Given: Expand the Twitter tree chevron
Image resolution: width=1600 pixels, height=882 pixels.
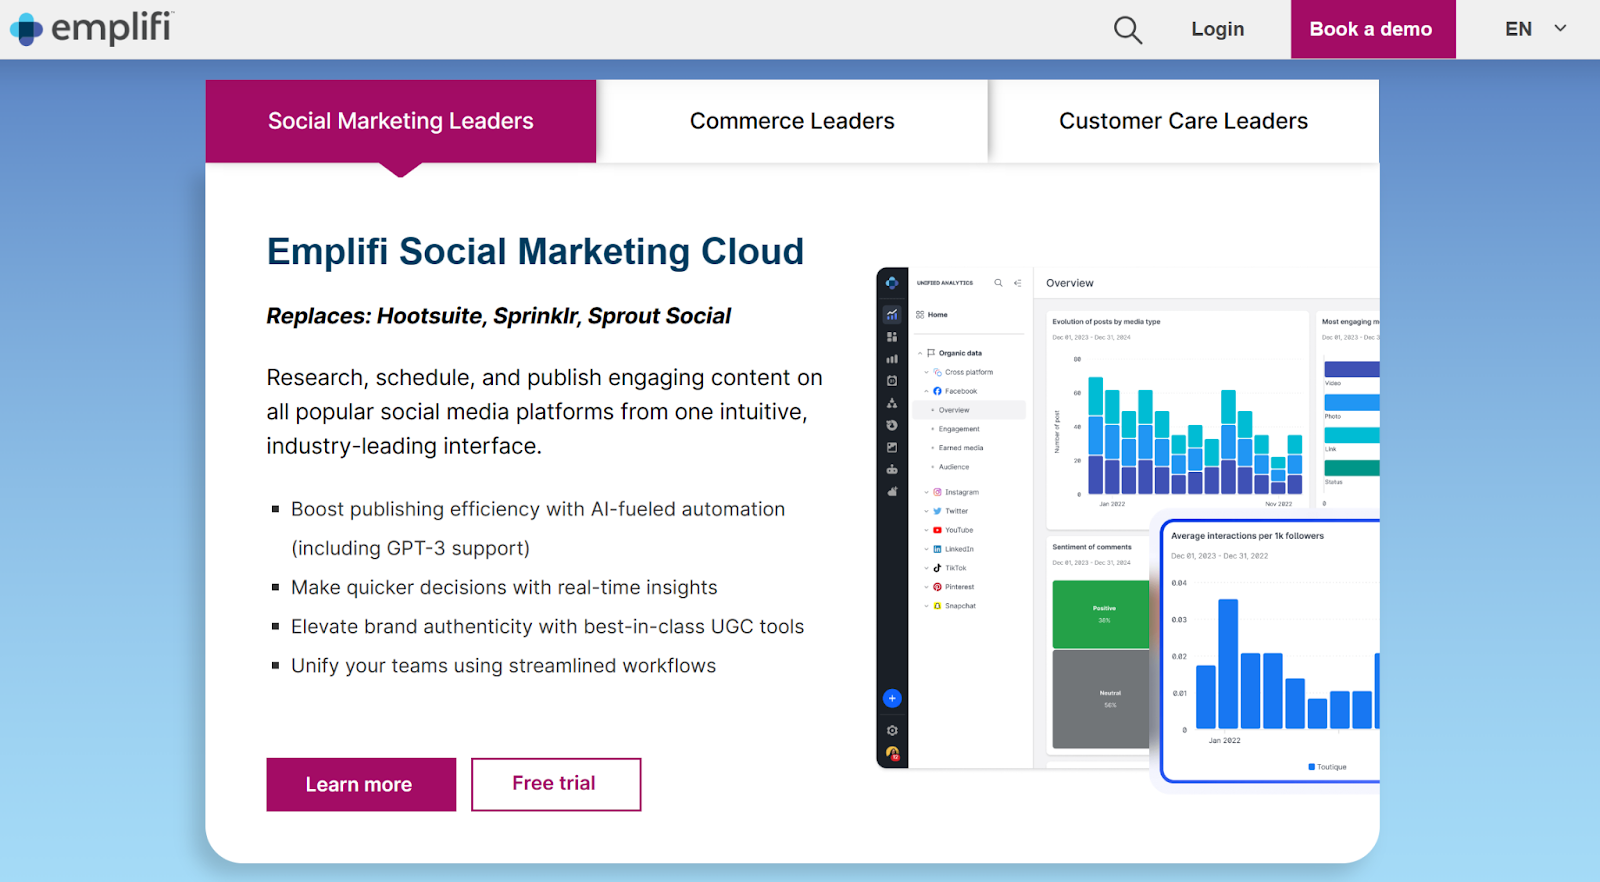Looking at the screenshot, I should 926,511.
